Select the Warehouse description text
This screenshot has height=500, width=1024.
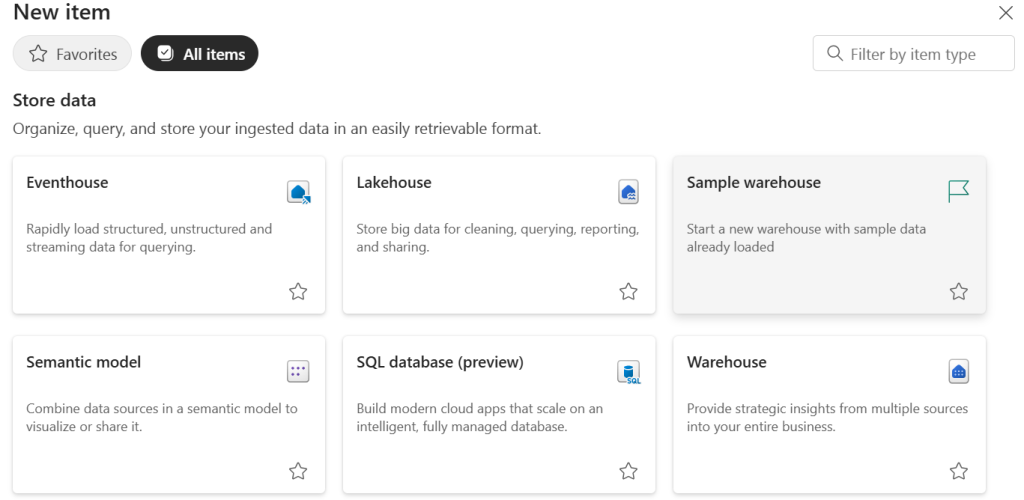pos(827,417)
